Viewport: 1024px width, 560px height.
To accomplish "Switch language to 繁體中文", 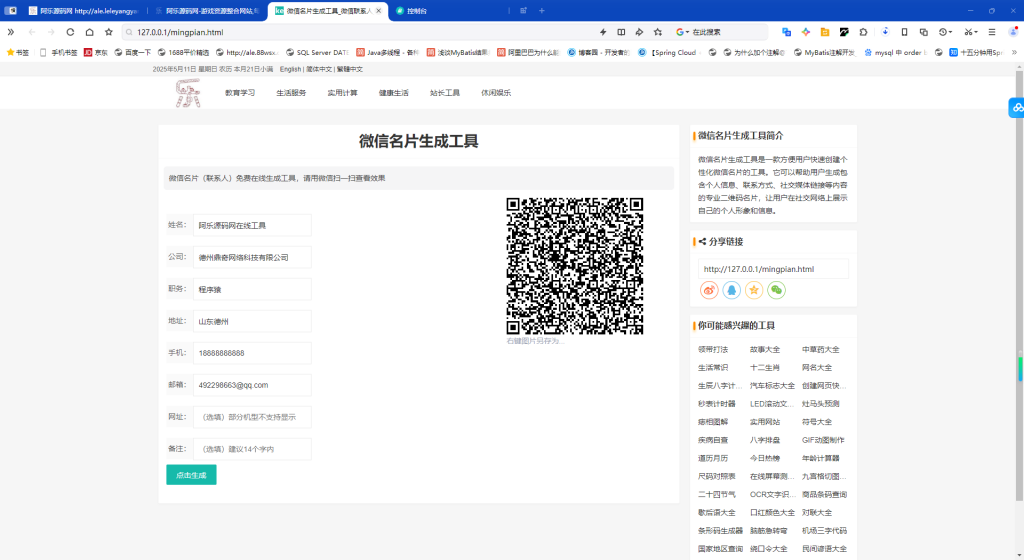I will tap(349, 69).
